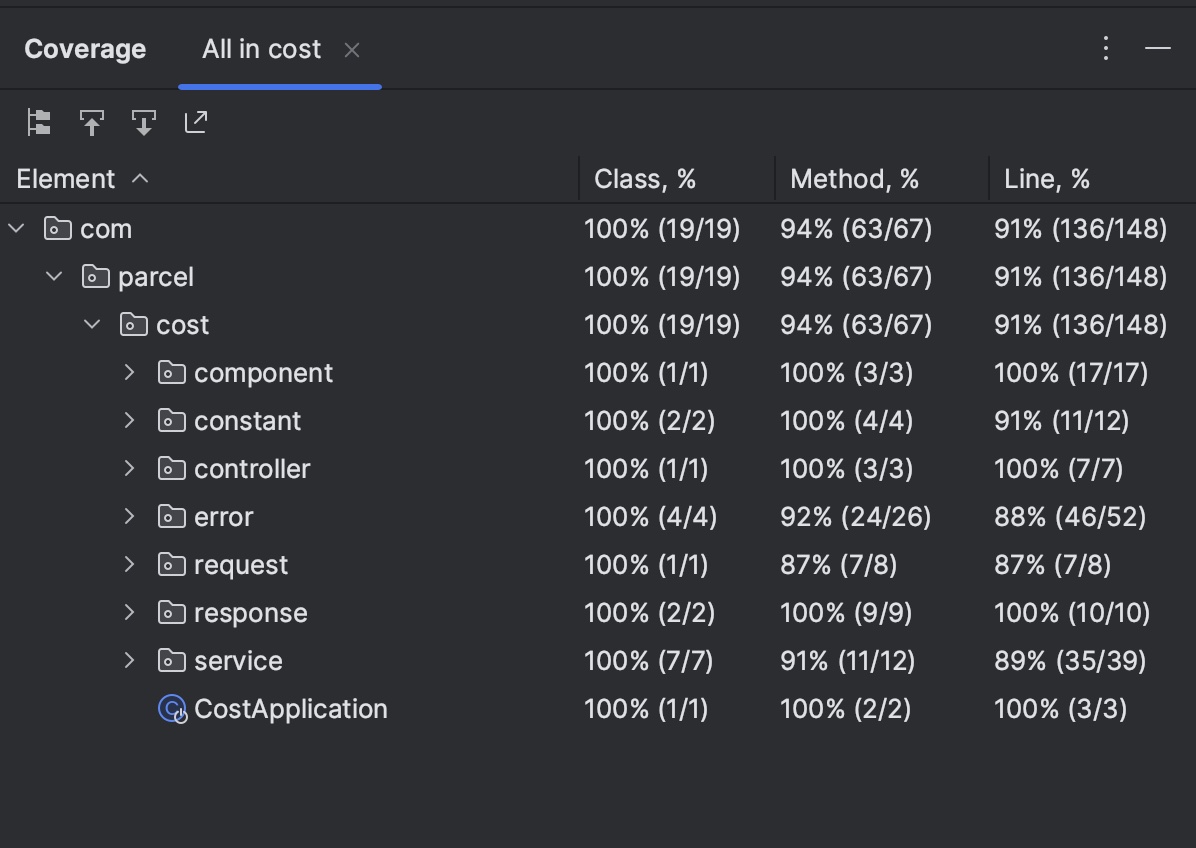Screen dimensions: 1196x848
Task: Expand the service package node
Action: (129, 661)
